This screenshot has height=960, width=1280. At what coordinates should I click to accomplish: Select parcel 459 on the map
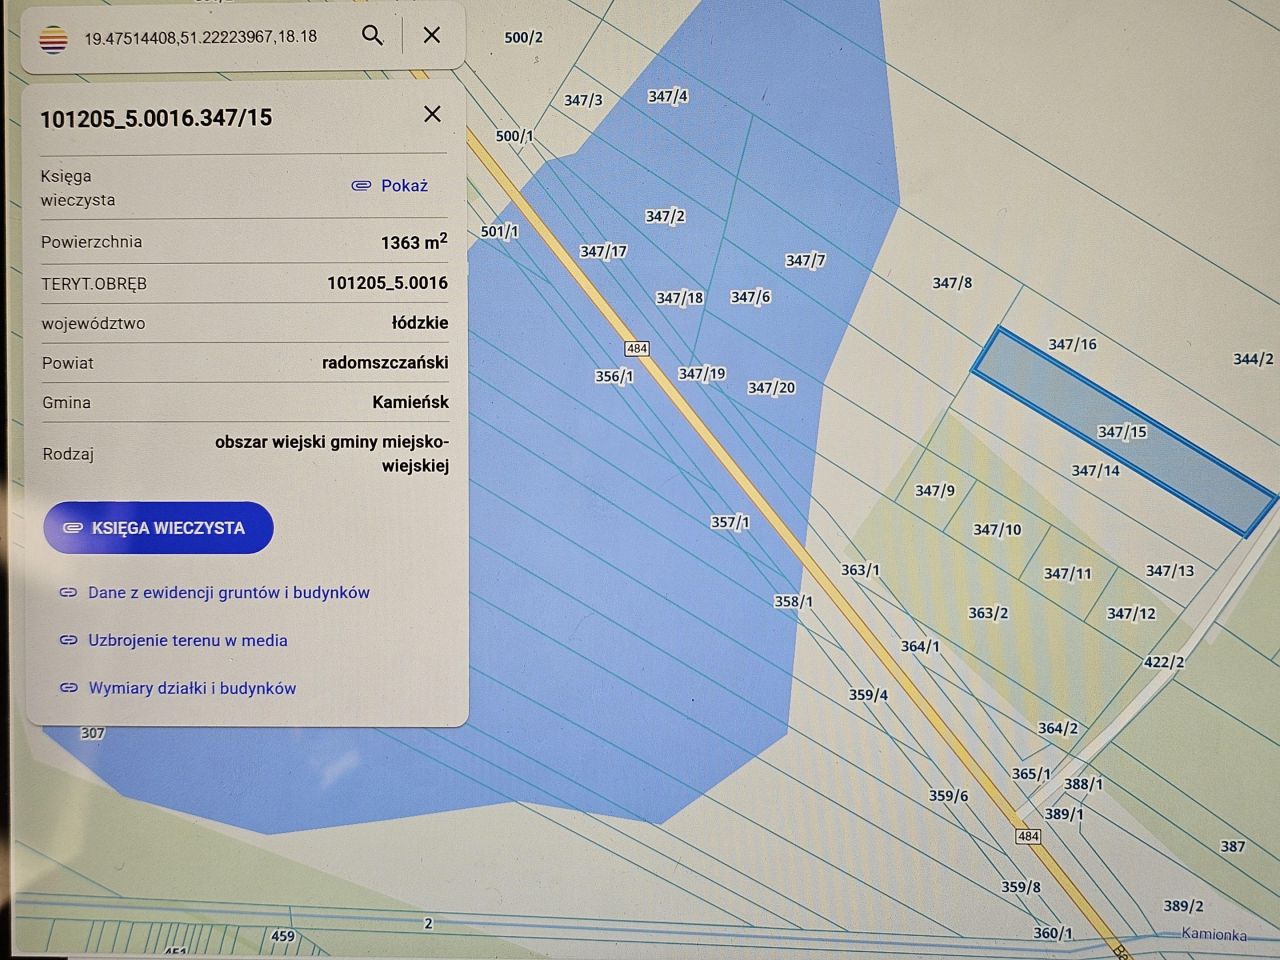click(283, 936)
